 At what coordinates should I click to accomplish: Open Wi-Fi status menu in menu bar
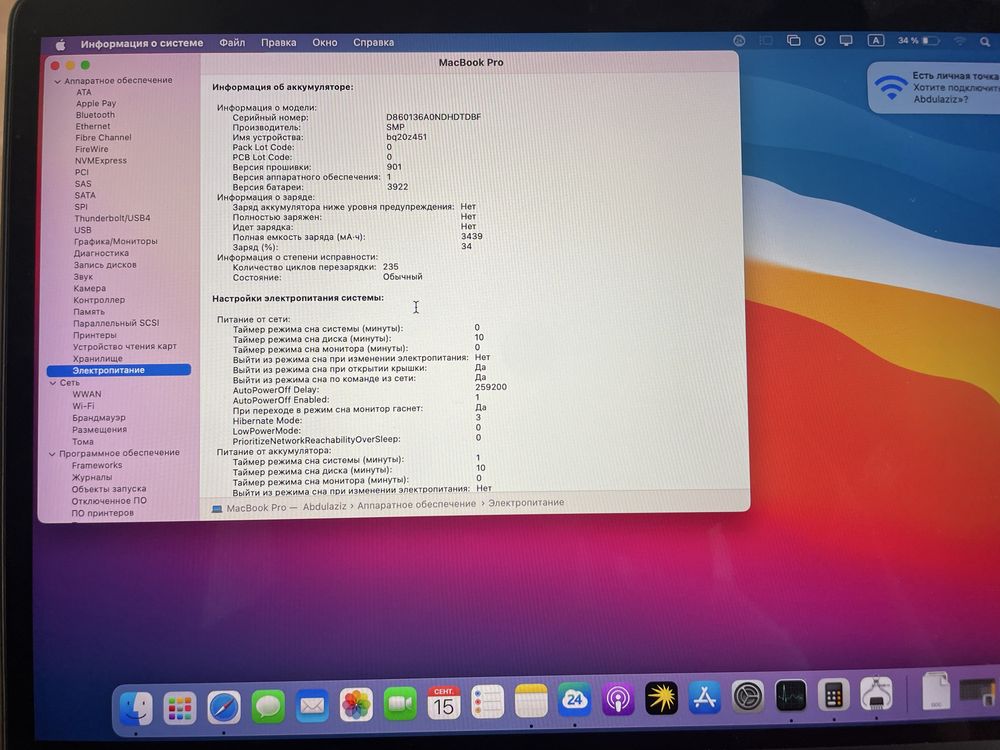[x=960, y=41]
